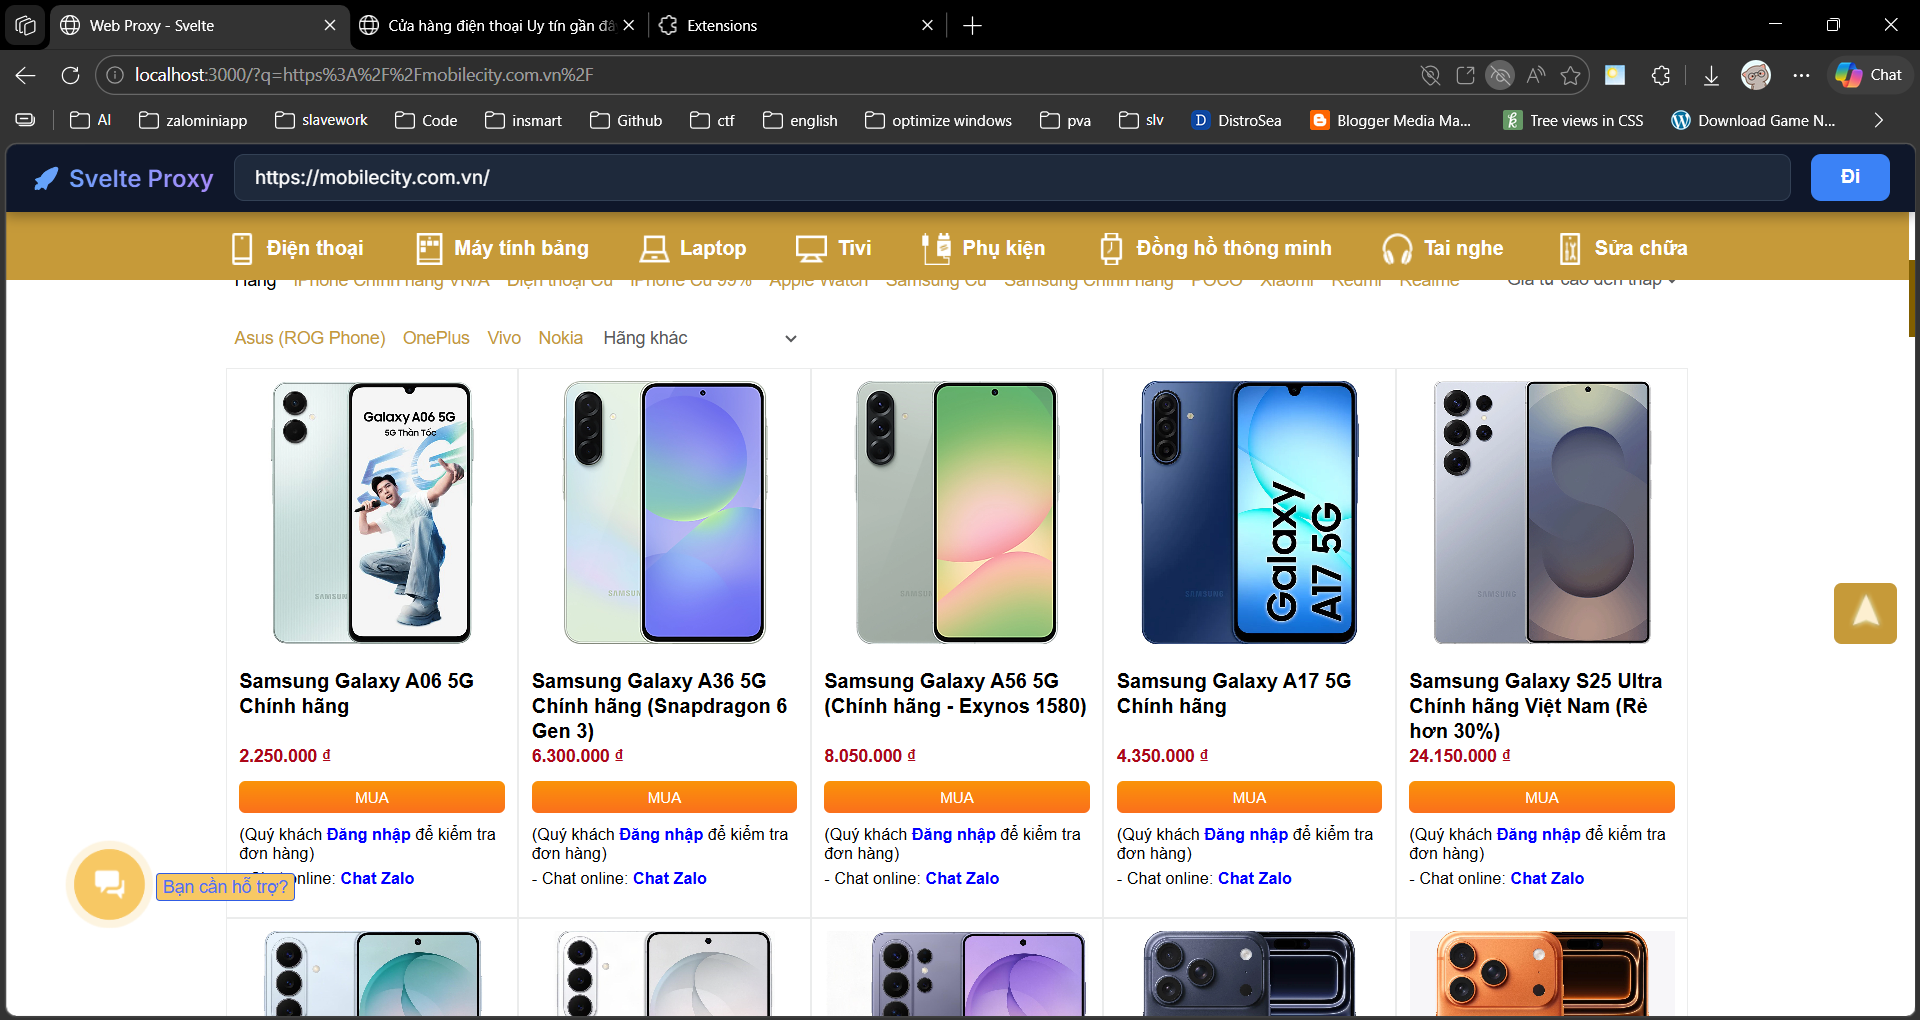The image size is (1920, 1020).
Task: Open the optimize windows bookmark folder
Action: point(938,120)
